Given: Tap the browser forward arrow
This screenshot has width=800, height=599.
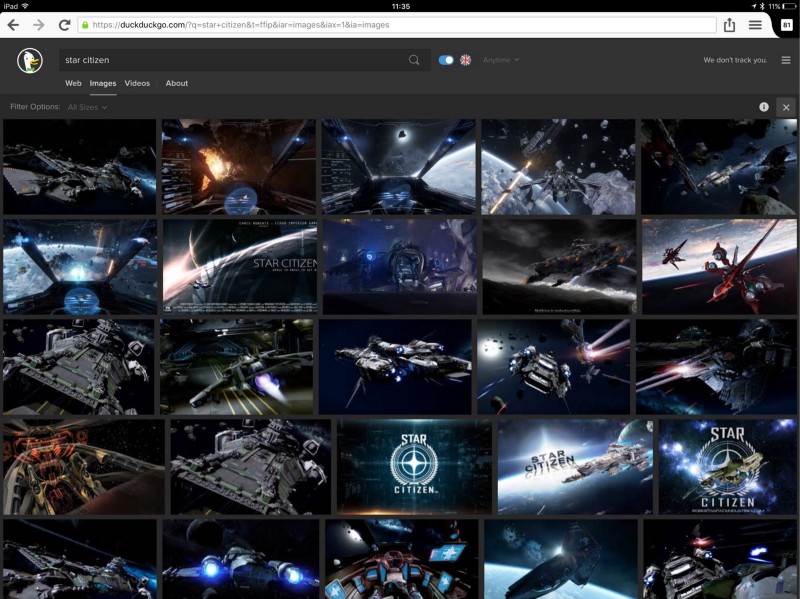Looking at the screenshot, I should pyautogui.click(x=39, y=24).
